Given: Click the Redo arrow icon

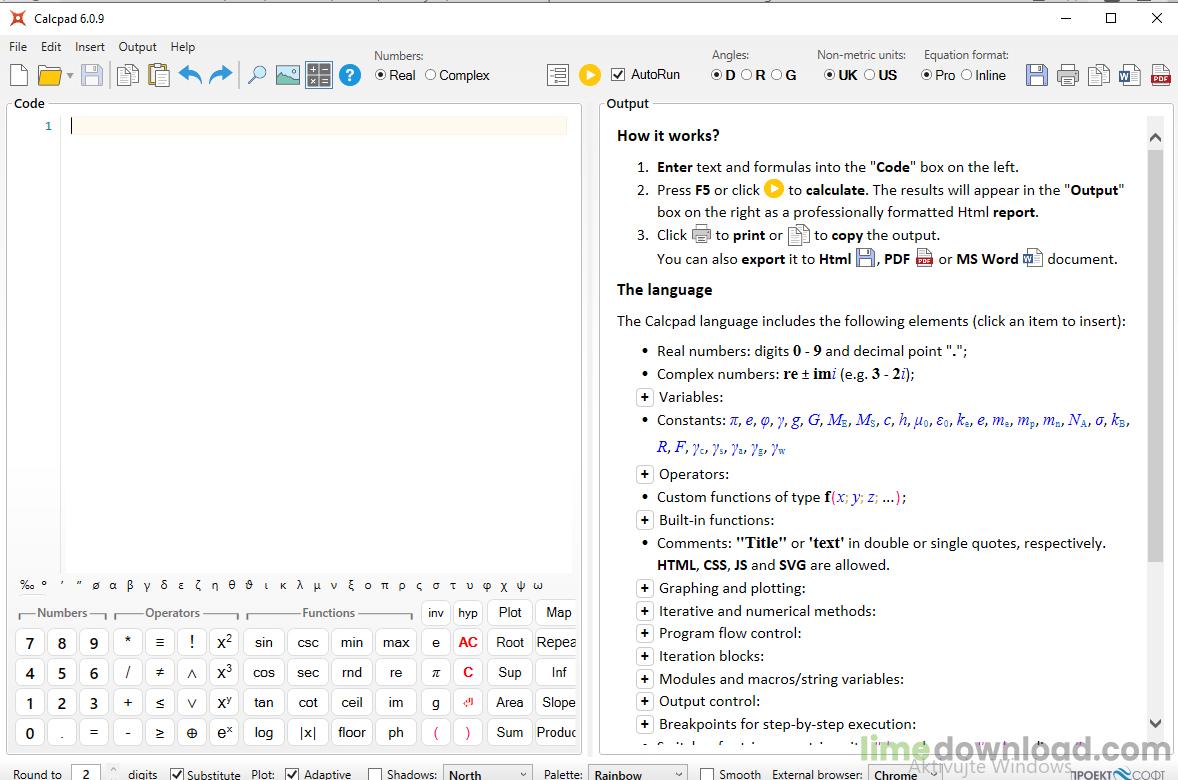Looking at the screenshot, I should click(221, 75).
